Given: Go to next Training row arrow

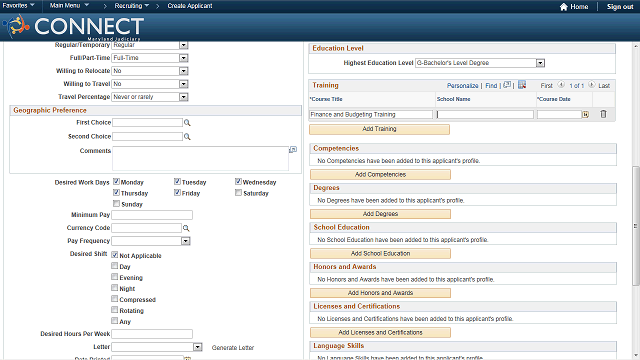Looking at the screenshot, I should coord(591,85).
